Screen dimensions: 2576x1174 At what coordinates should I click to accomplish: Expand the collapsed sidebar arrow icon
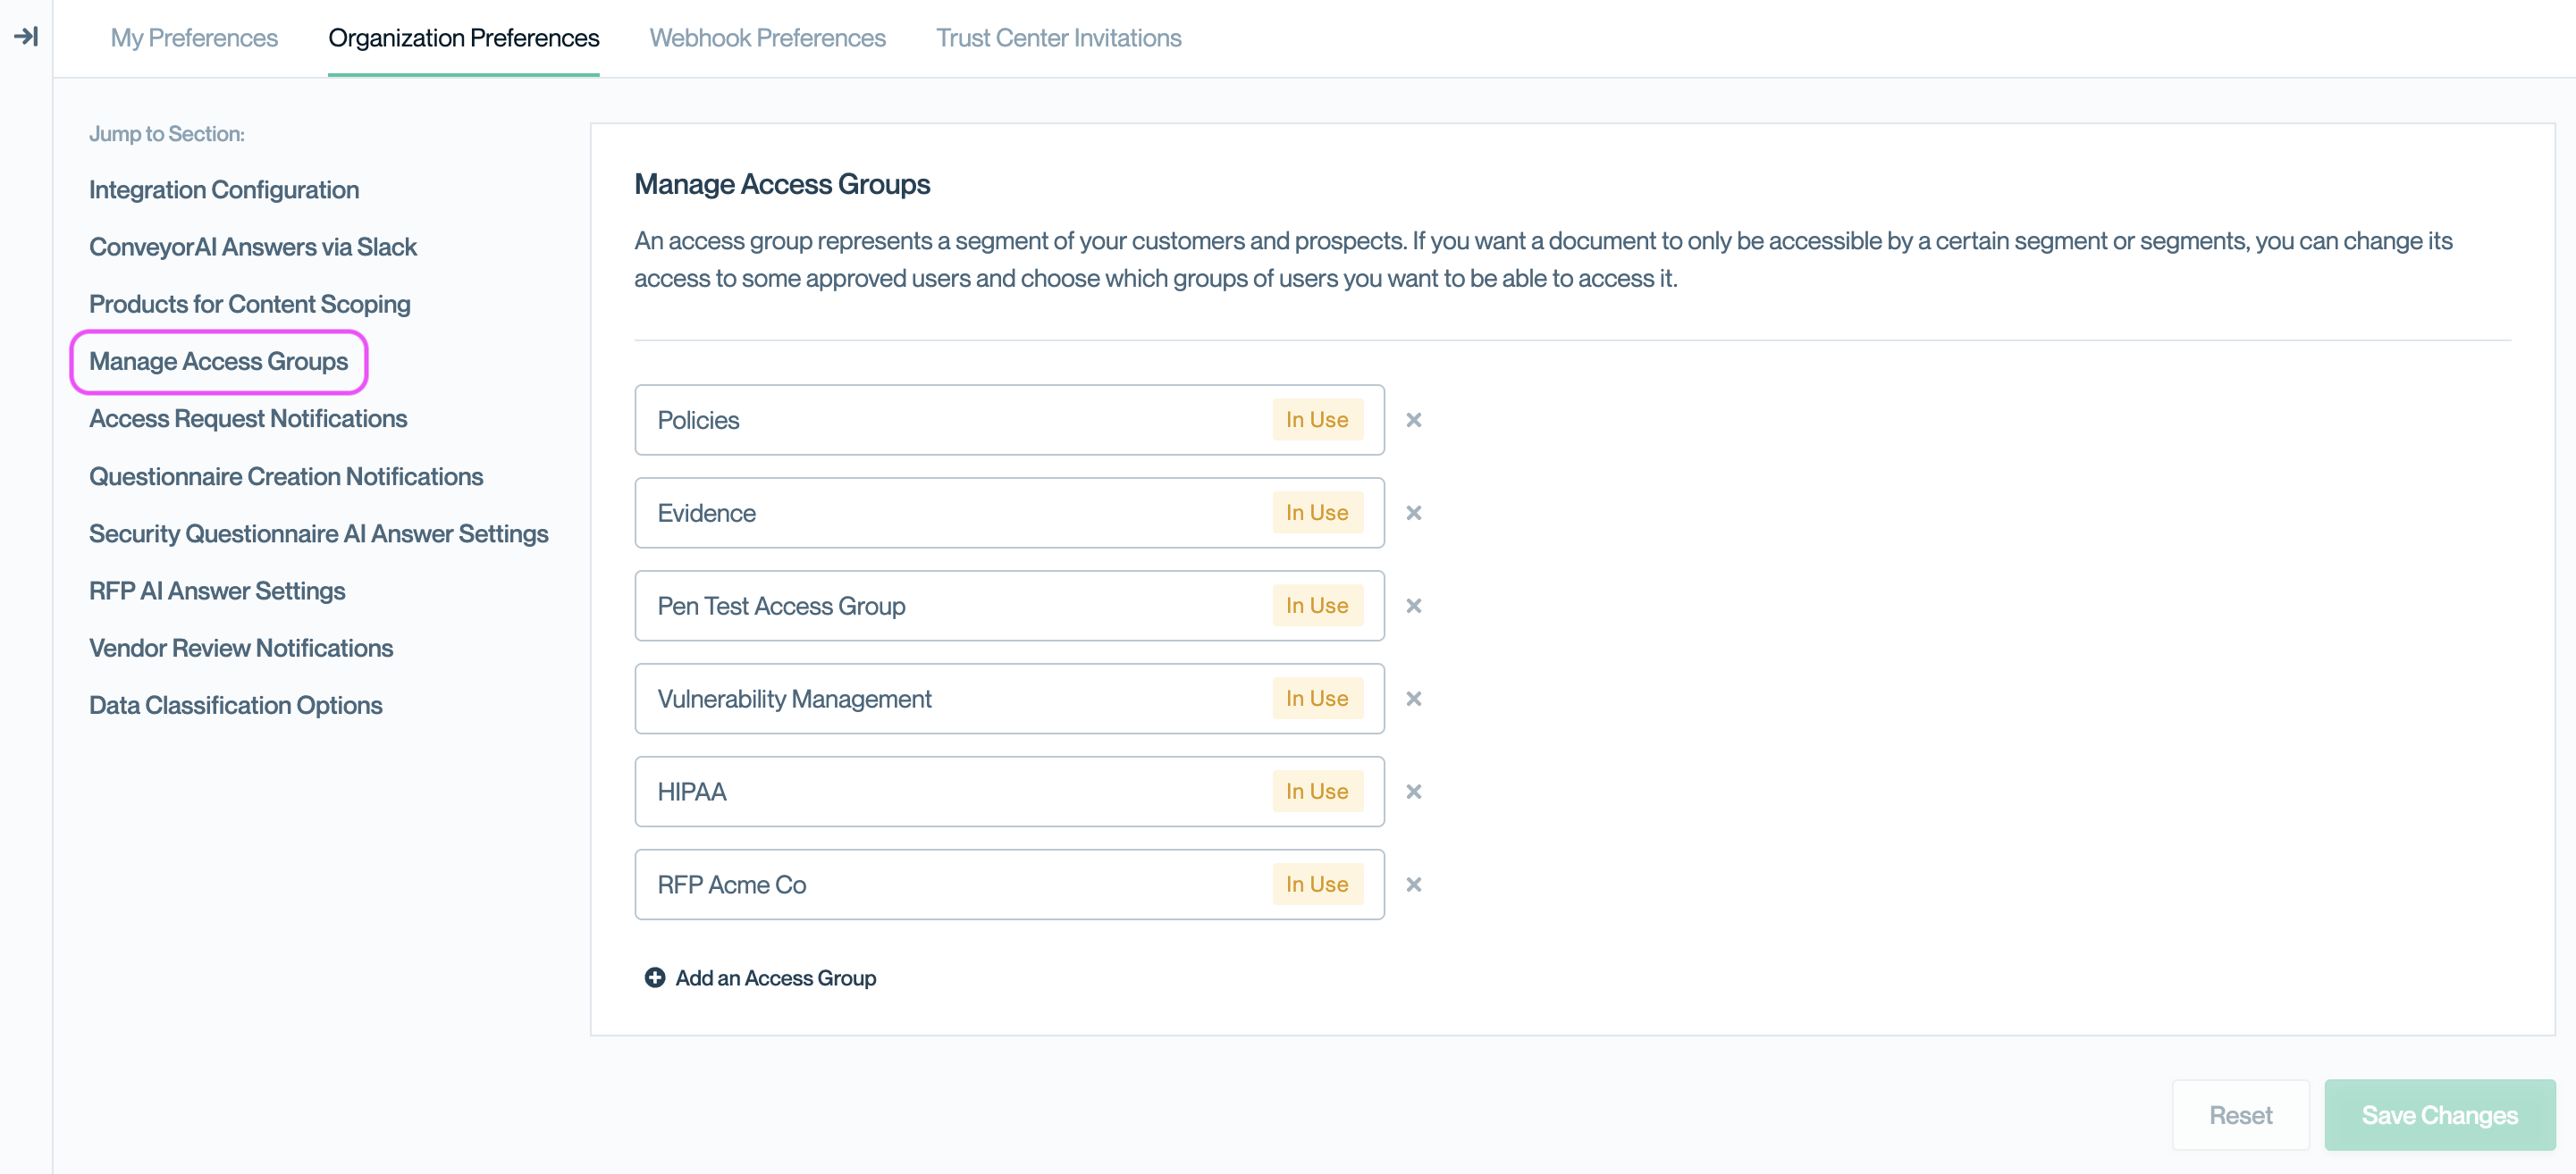[26, 37]
